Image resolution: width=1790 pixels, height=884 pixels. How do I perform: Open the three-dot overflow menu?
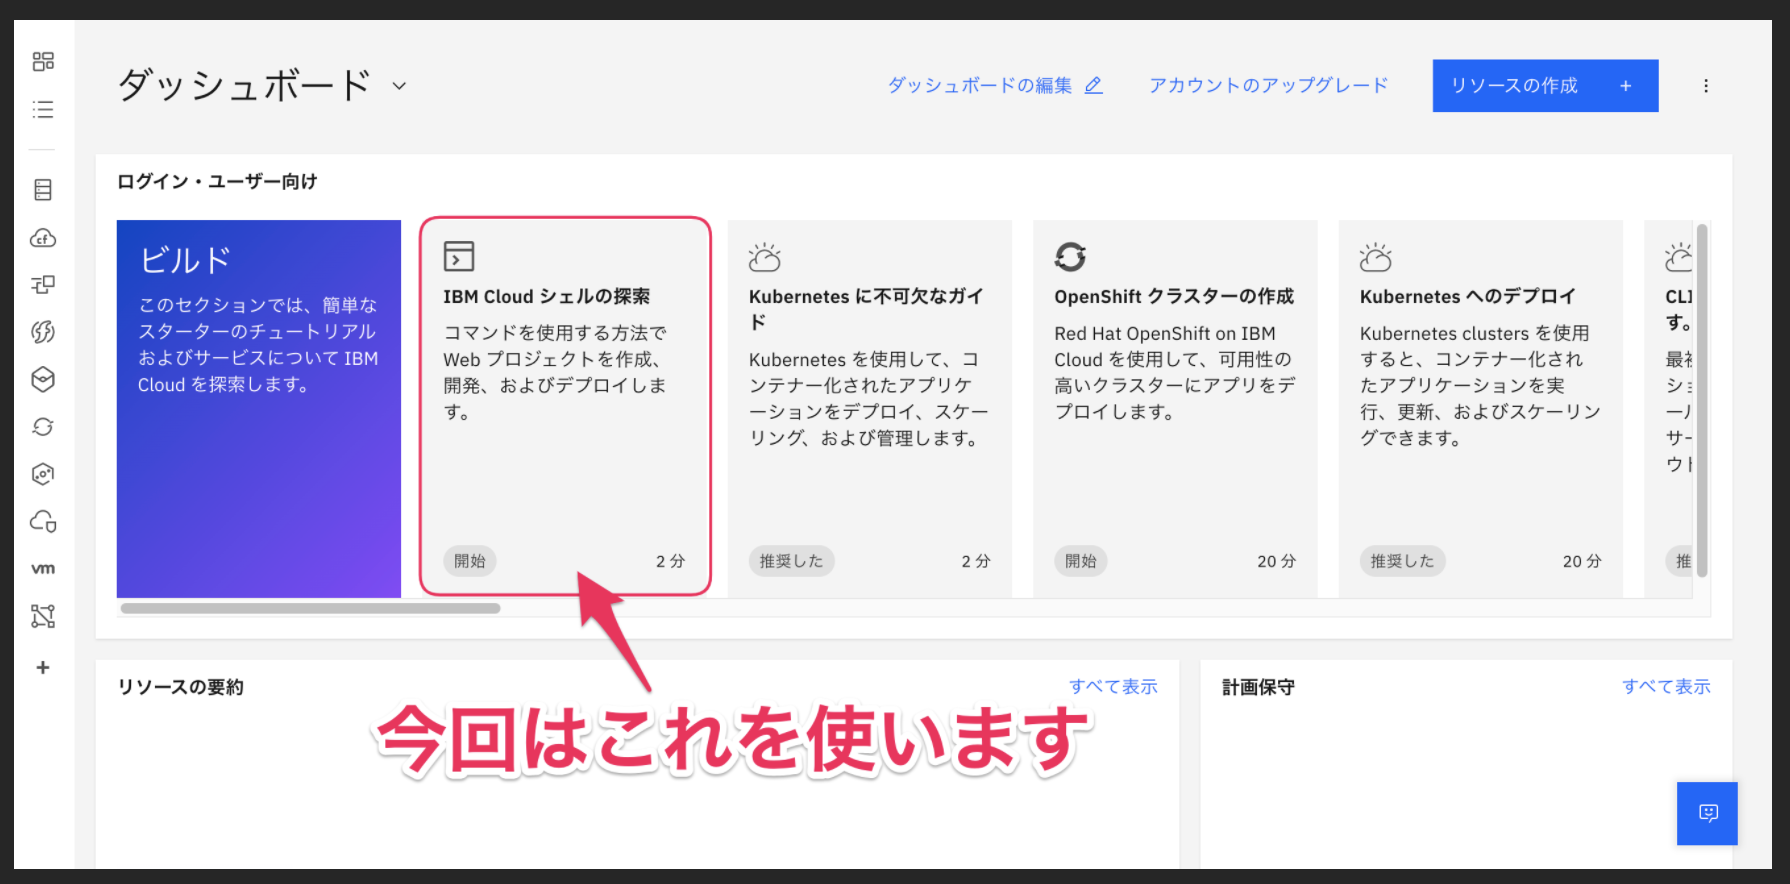pyautogui.click(x=1706, y=86)
